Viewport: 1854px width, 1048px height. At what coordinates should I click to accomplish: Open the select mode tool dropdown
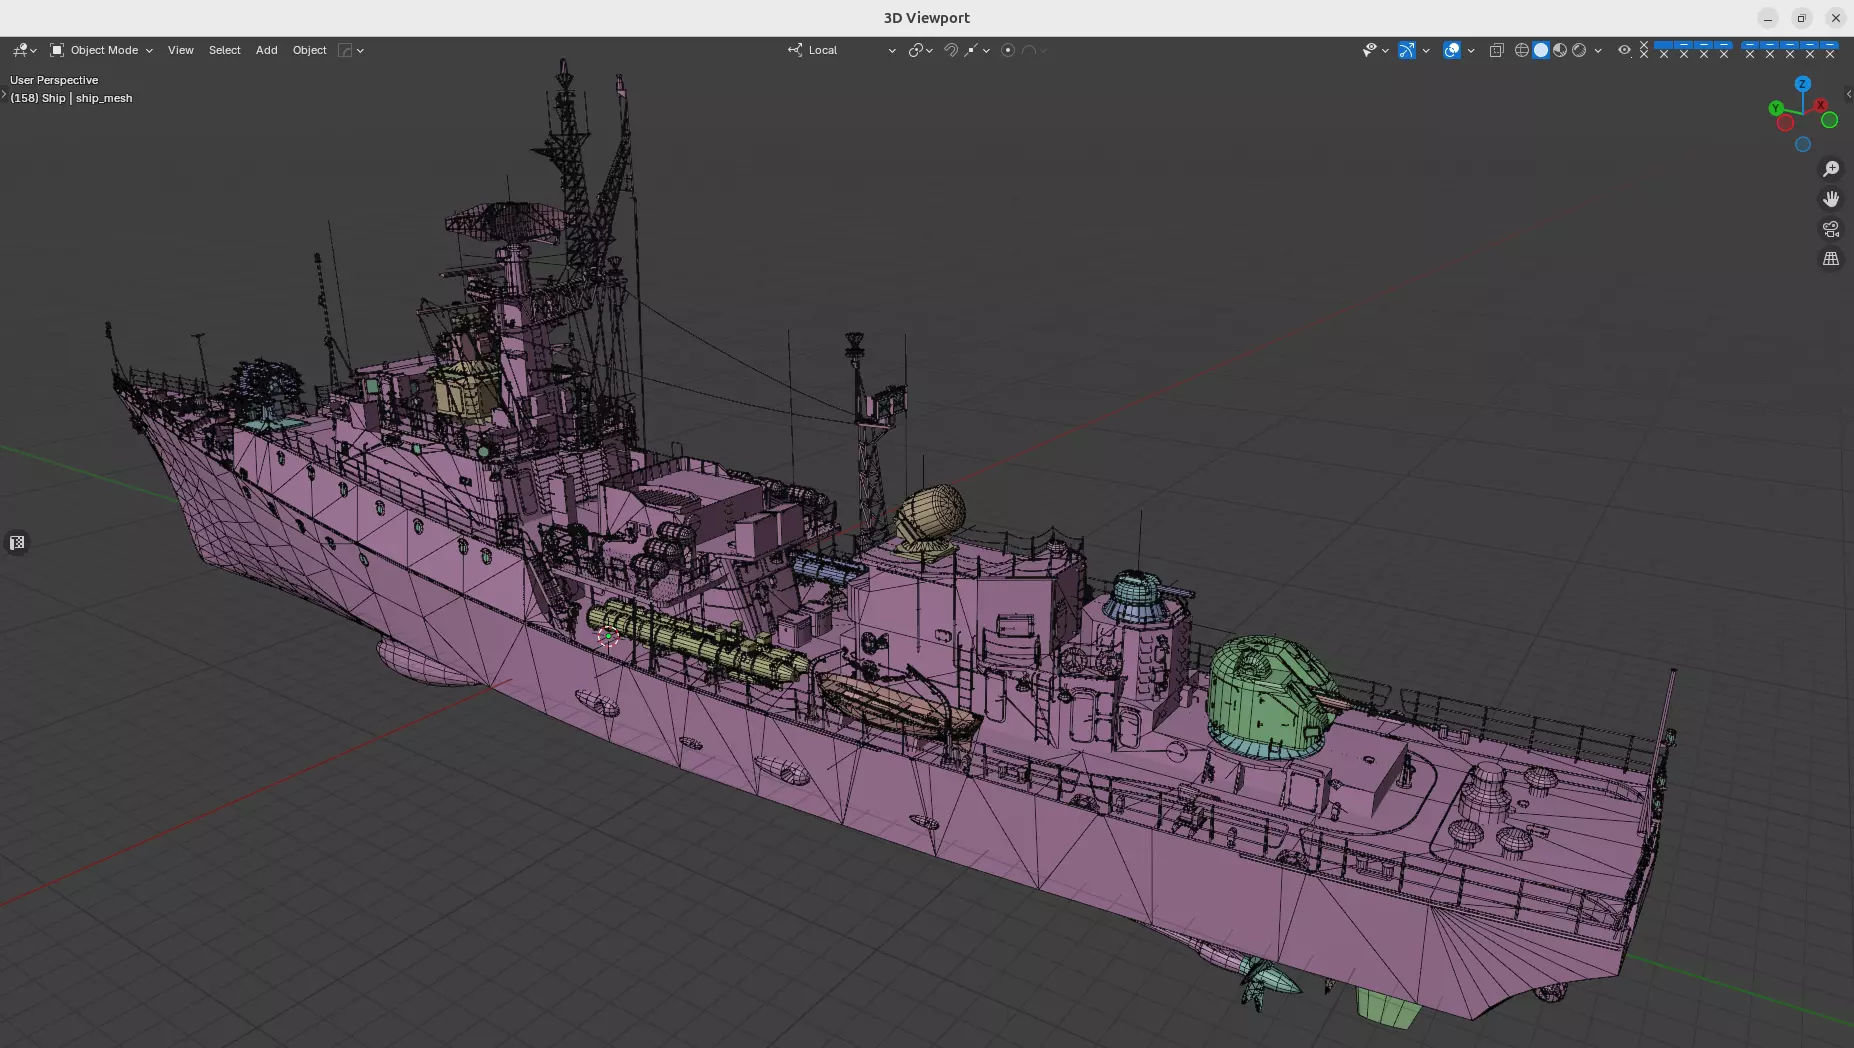pyautogui.click(x=351, y=50)
